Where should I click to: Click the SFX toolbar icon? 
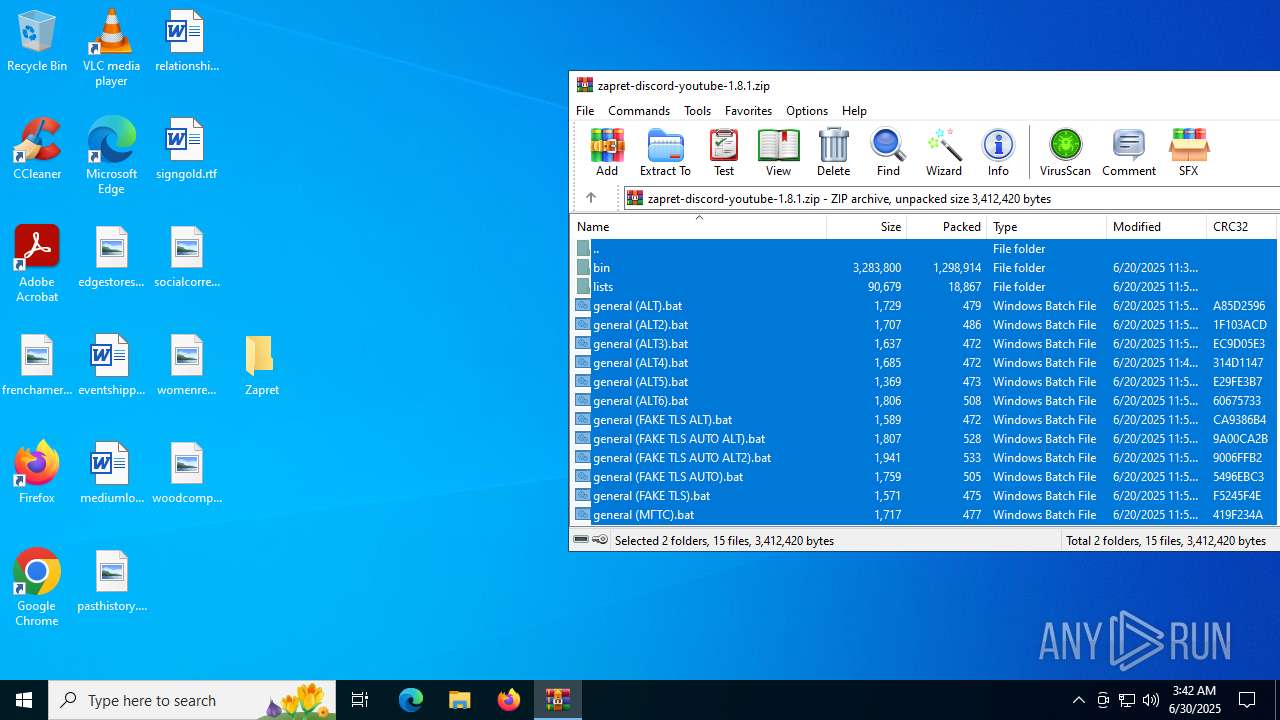coord(1188,153)
